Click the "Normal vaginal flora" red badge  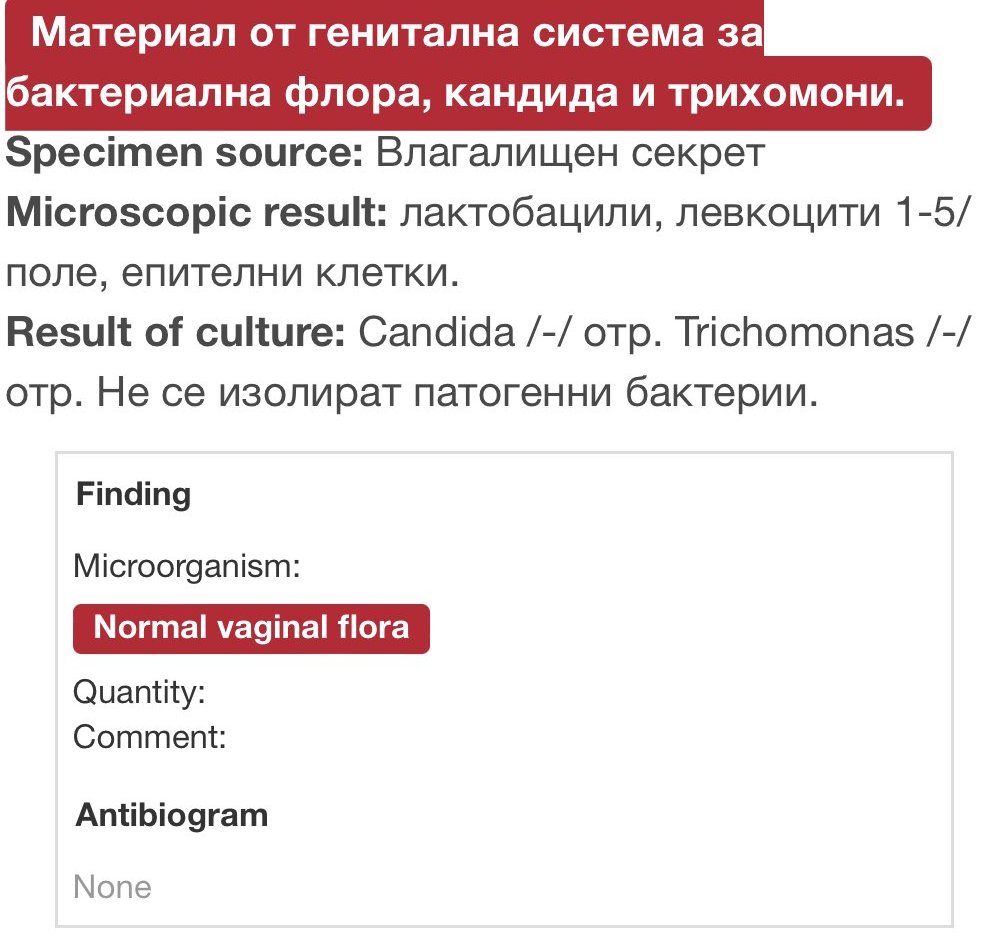click(251, 628)
